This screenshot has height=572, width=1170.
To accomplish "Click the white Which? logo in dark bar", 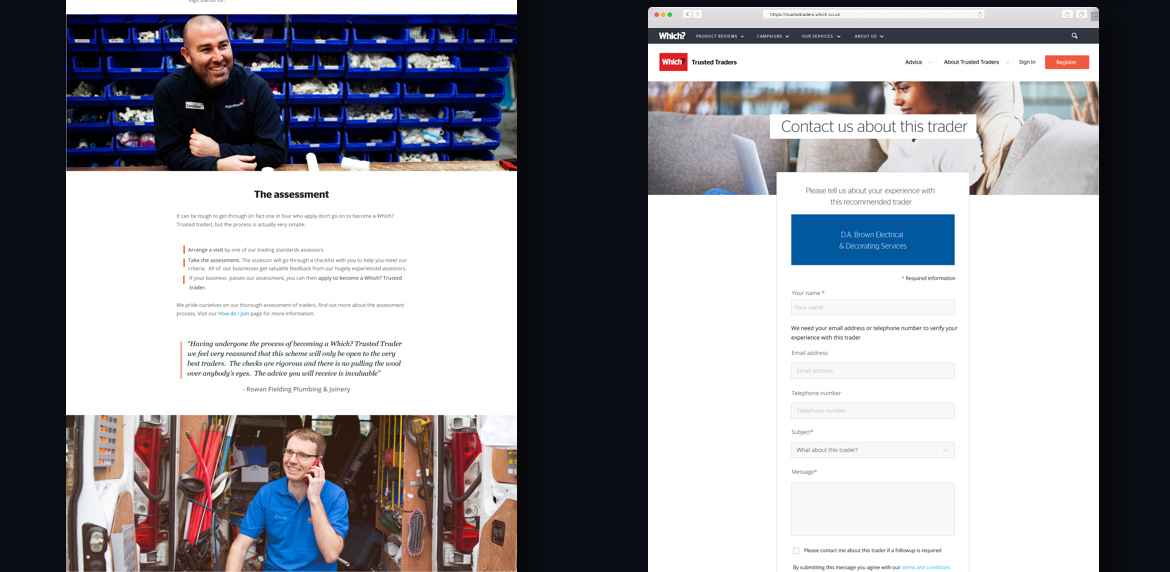I will pyautogui.click(x=672, y=36).
